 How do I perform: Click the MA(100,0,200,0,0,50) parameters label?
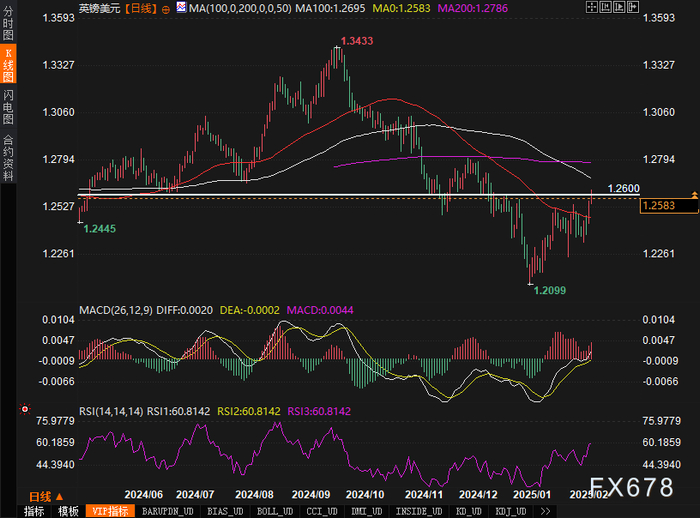point(240,8)
